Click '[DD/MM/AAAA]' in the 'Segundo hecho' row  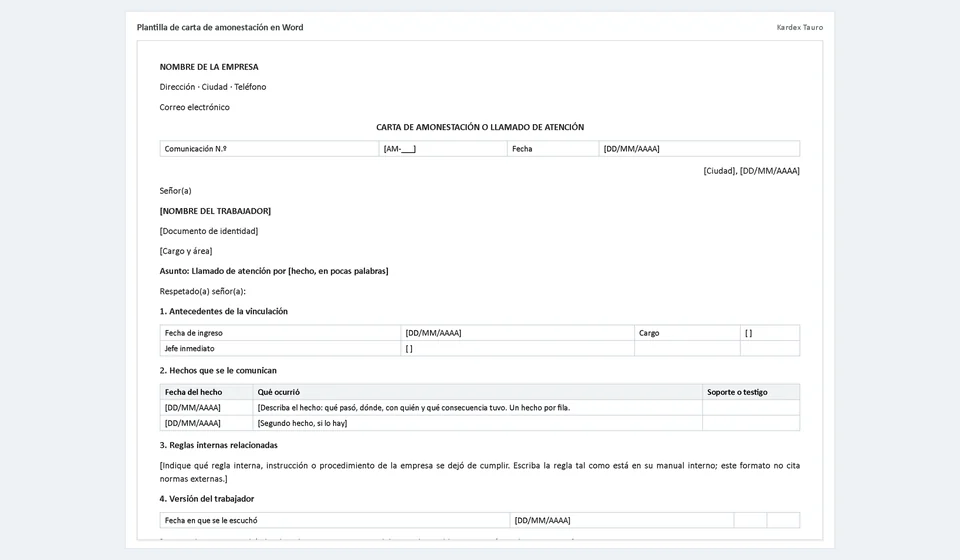coord(206,423)
